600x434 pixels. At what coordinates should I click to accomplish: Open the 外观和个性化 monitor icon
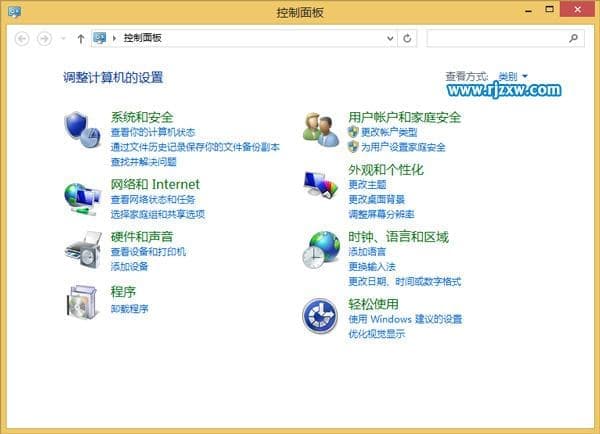point(321,184)
